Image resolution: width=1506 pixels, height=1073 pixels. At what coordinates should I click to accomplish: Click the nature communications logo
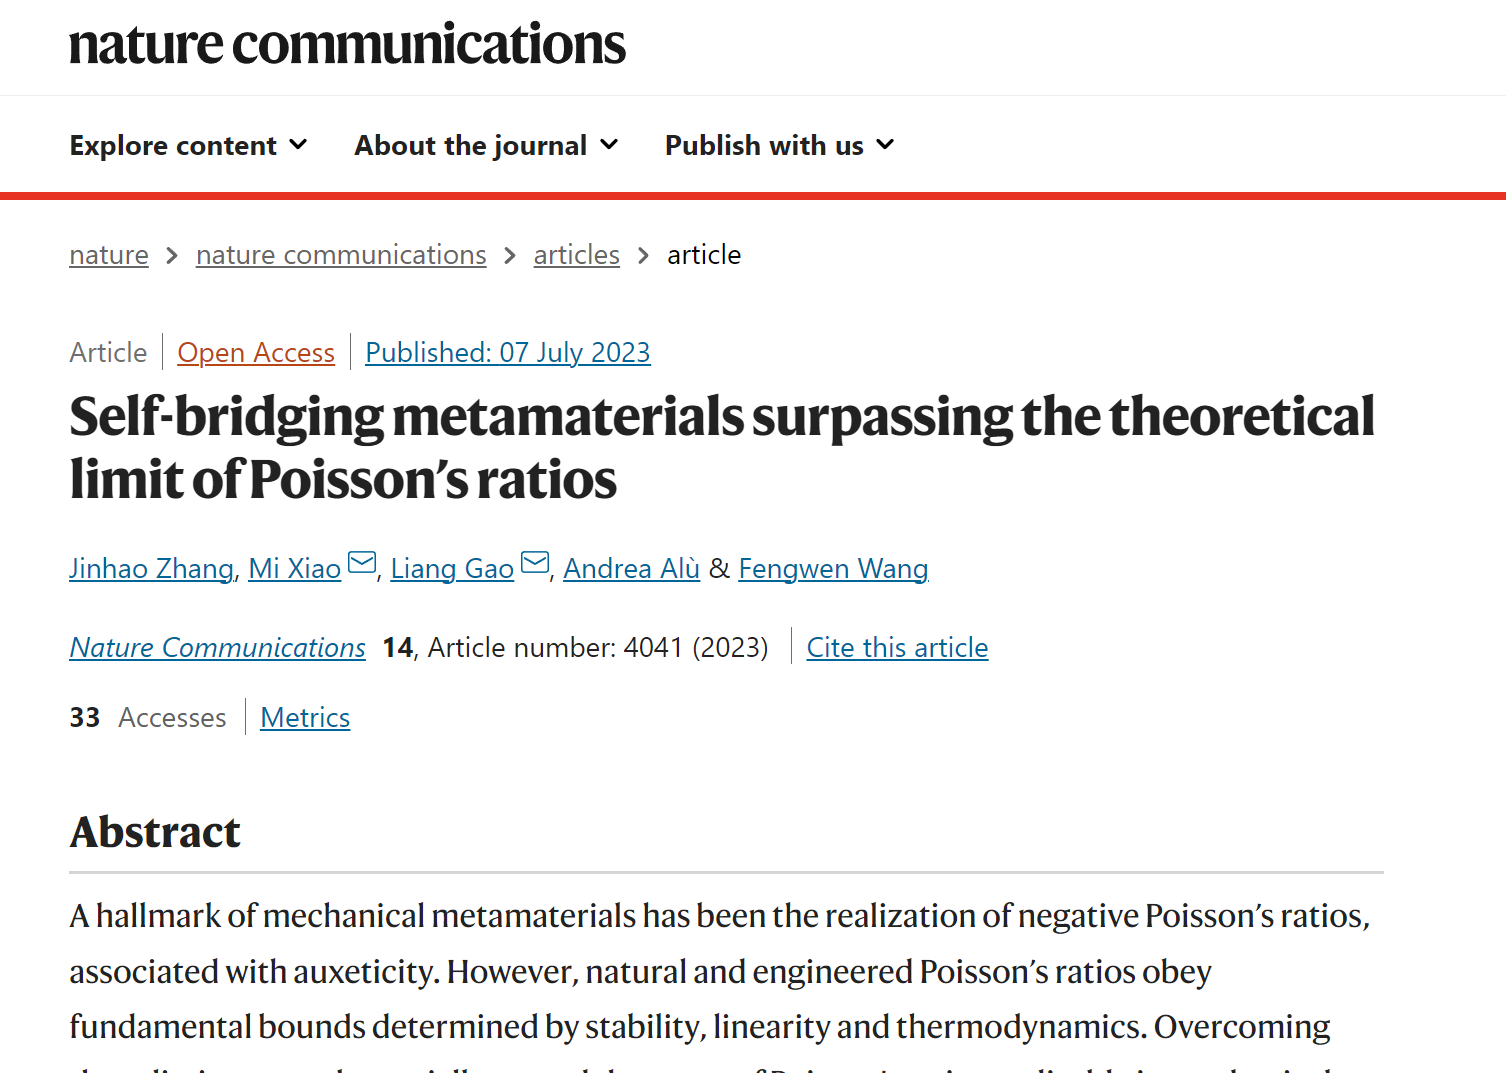pos(347,45)
